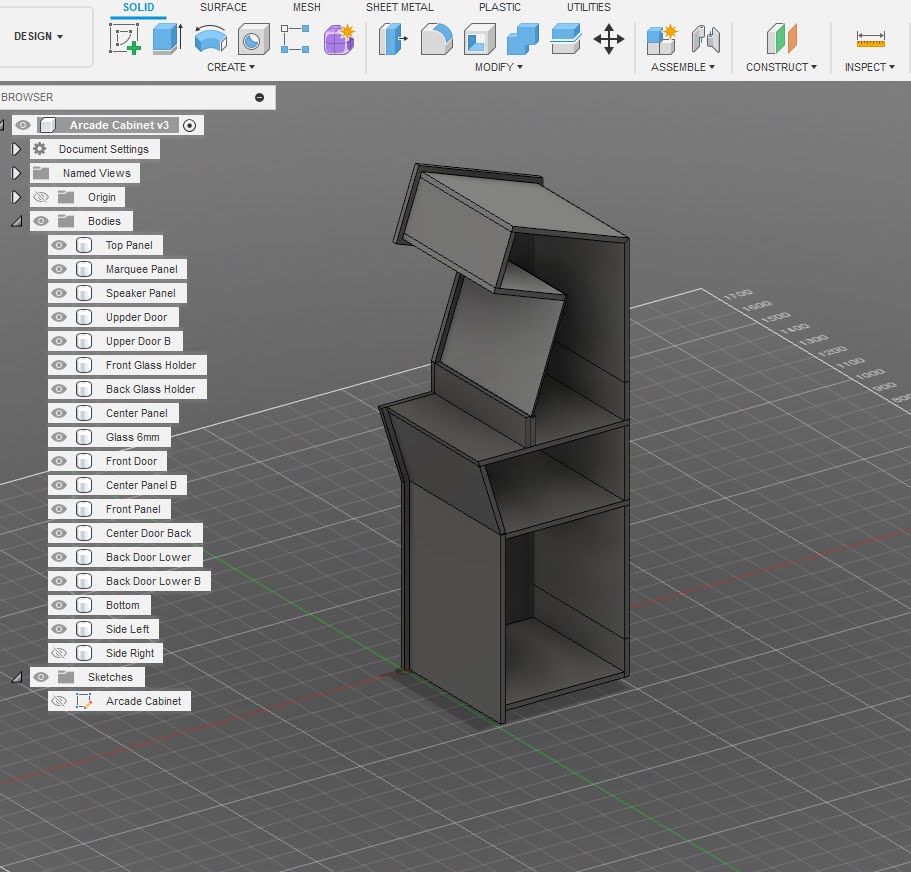
Task: Expand the Document Settings node
Action: click(x=16, y=149)
